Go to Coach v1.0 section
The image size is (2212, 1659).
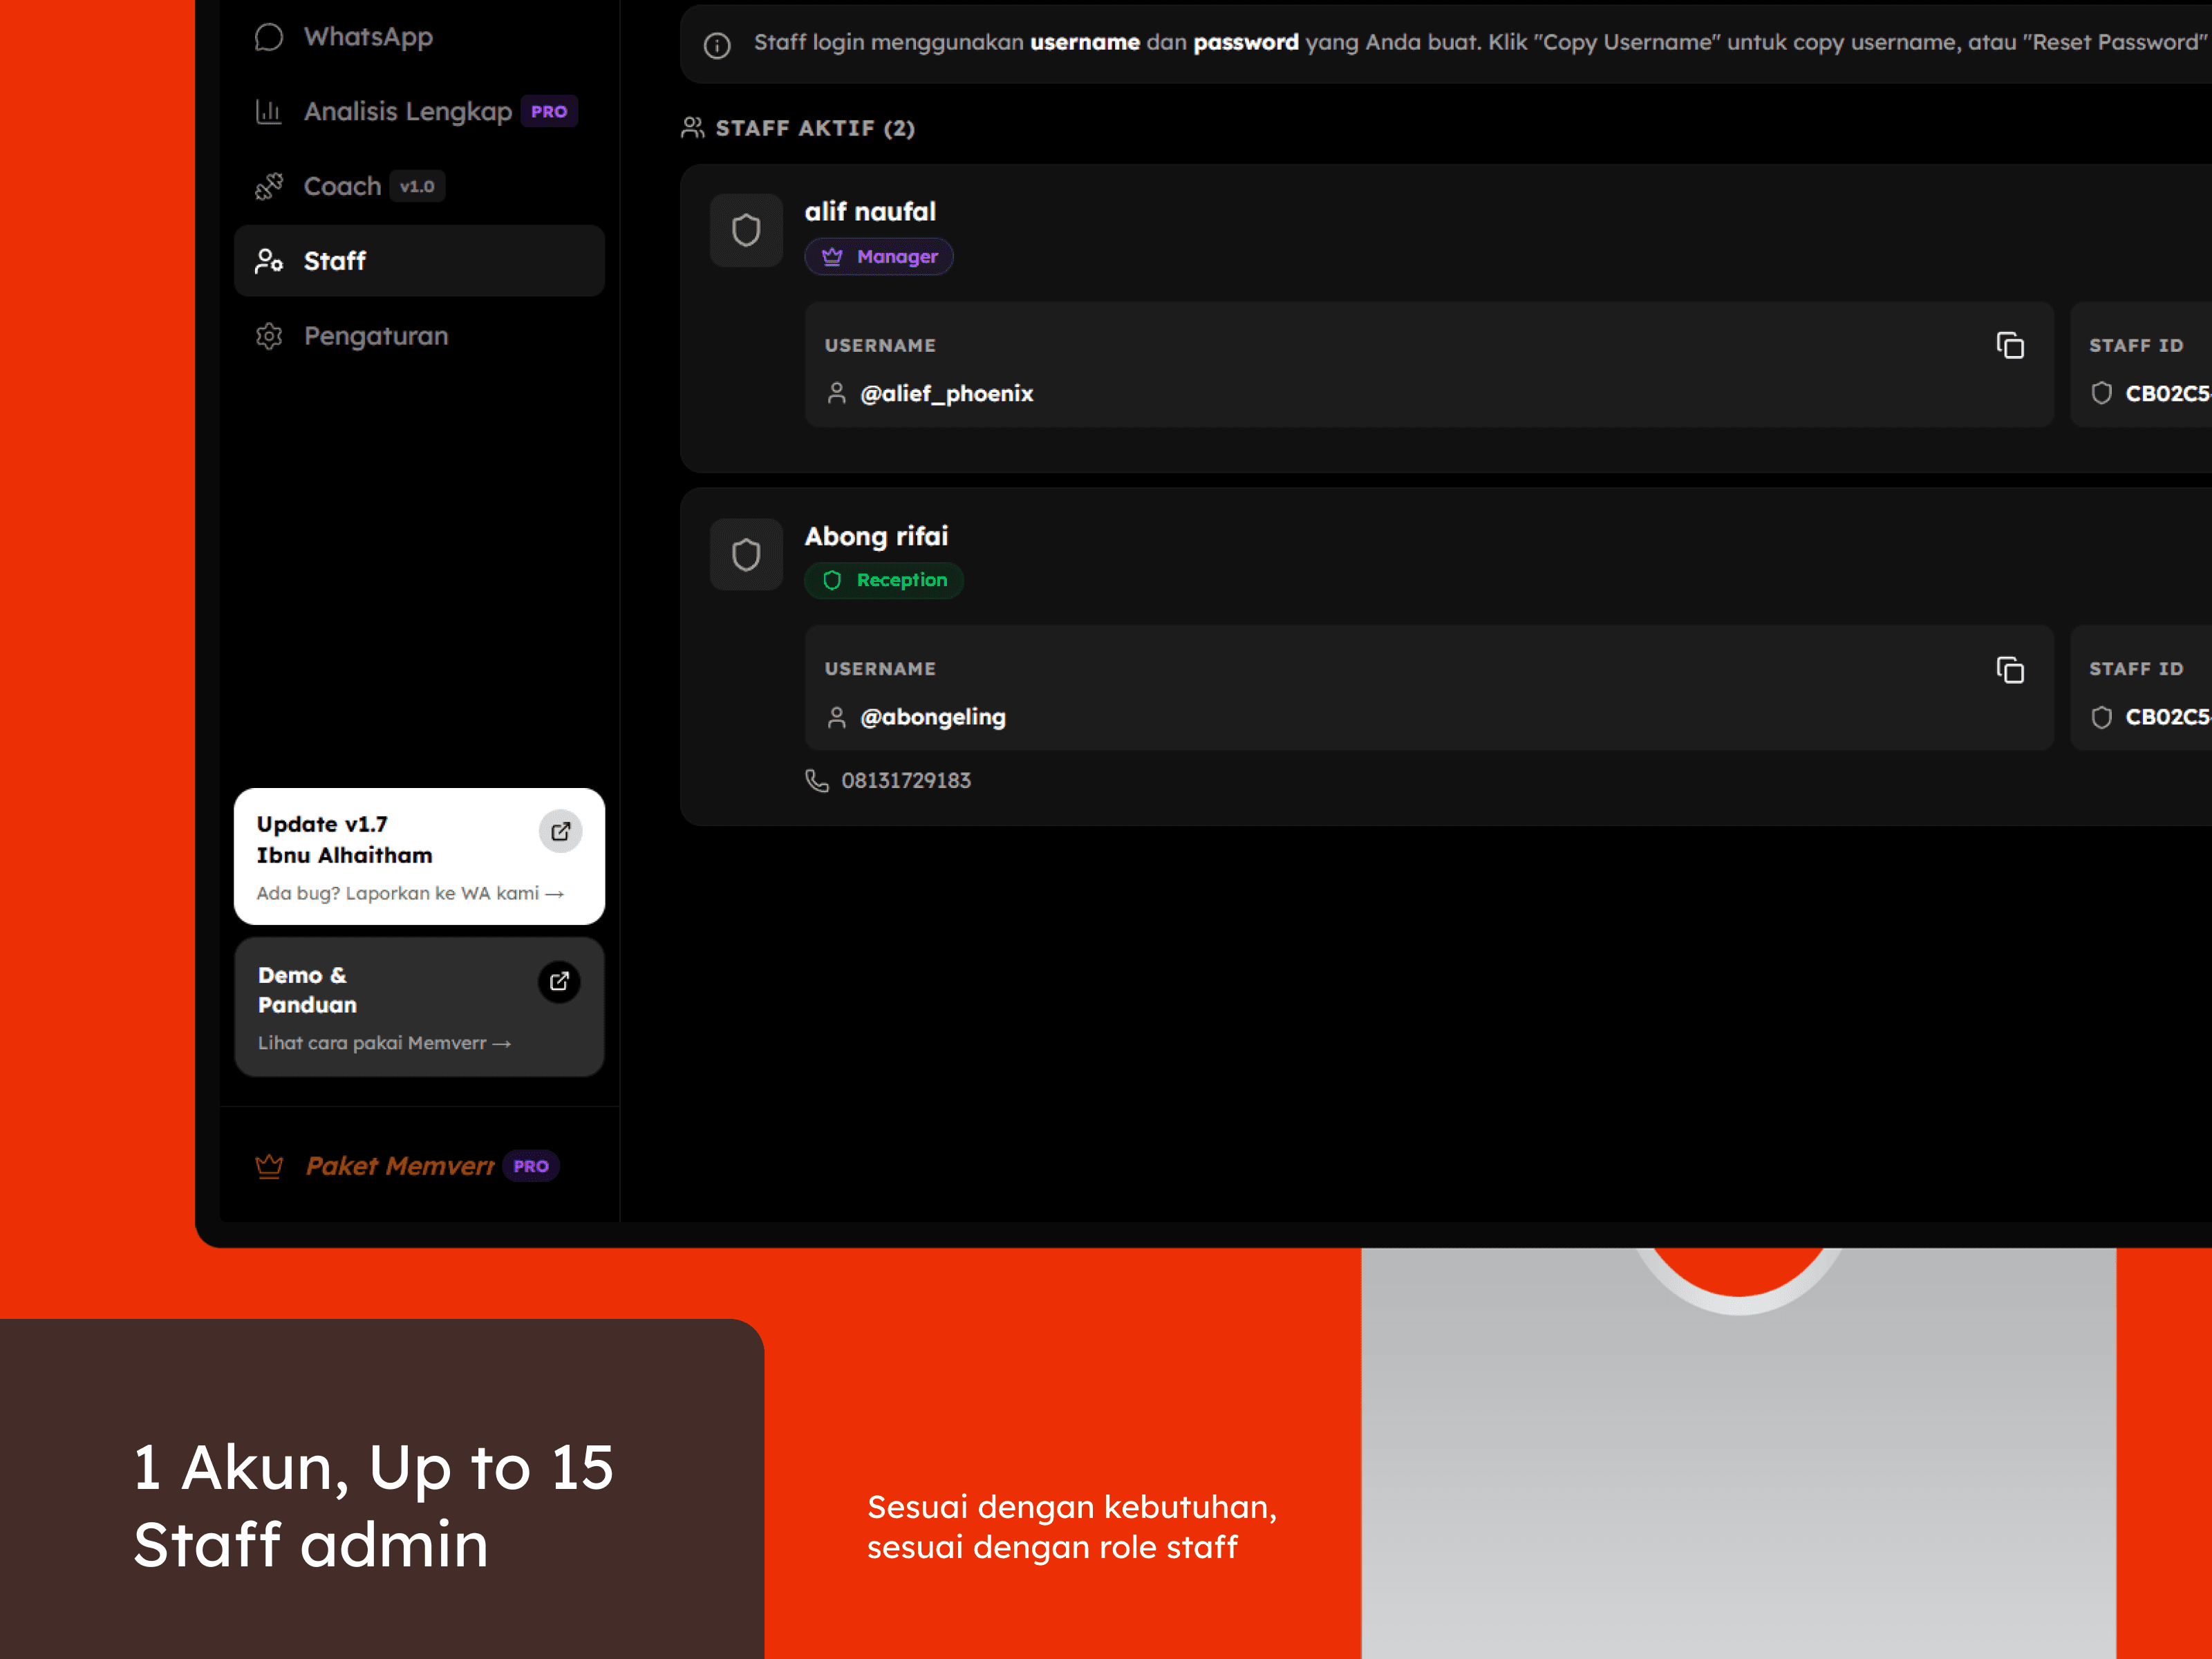[x=343, y=186]
